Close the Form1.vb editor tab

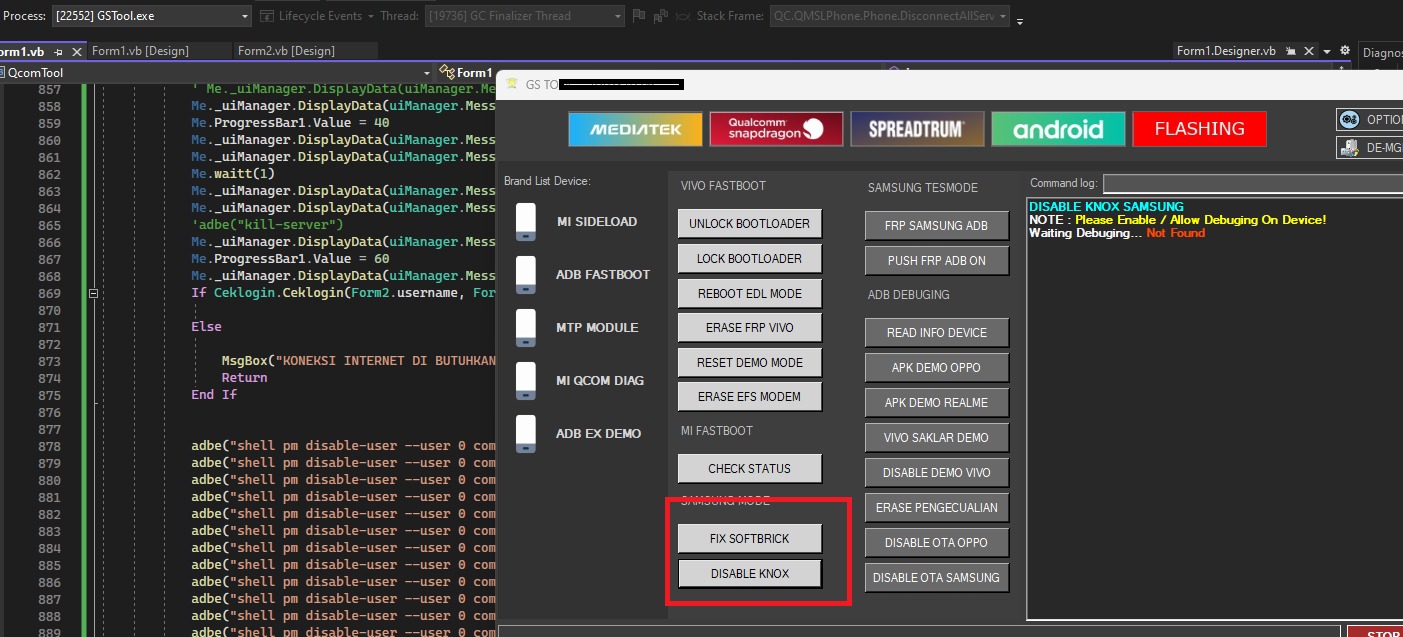[x=76, y=51]
